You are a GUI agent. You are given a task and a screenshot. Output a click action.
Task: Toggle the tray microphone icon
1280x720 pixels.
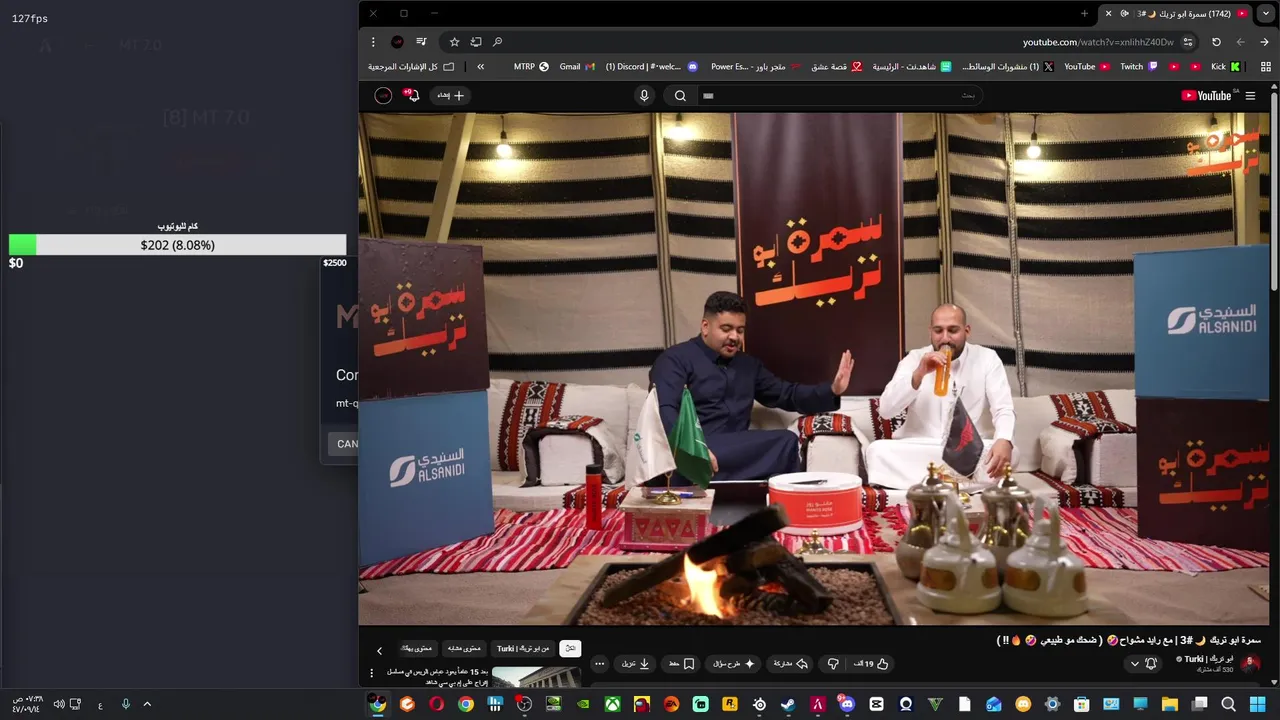click(x=126, y=704)
